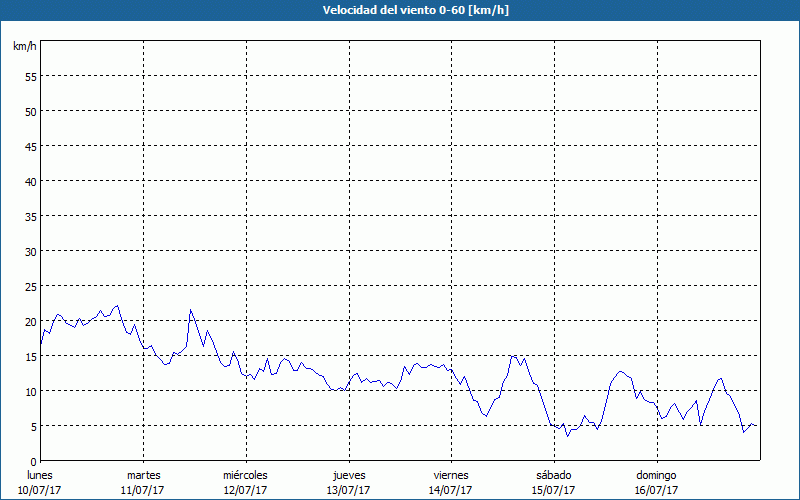Click the 15/07/17 date under sábado
The image size is (800, 500).
[x=553, y=490]
